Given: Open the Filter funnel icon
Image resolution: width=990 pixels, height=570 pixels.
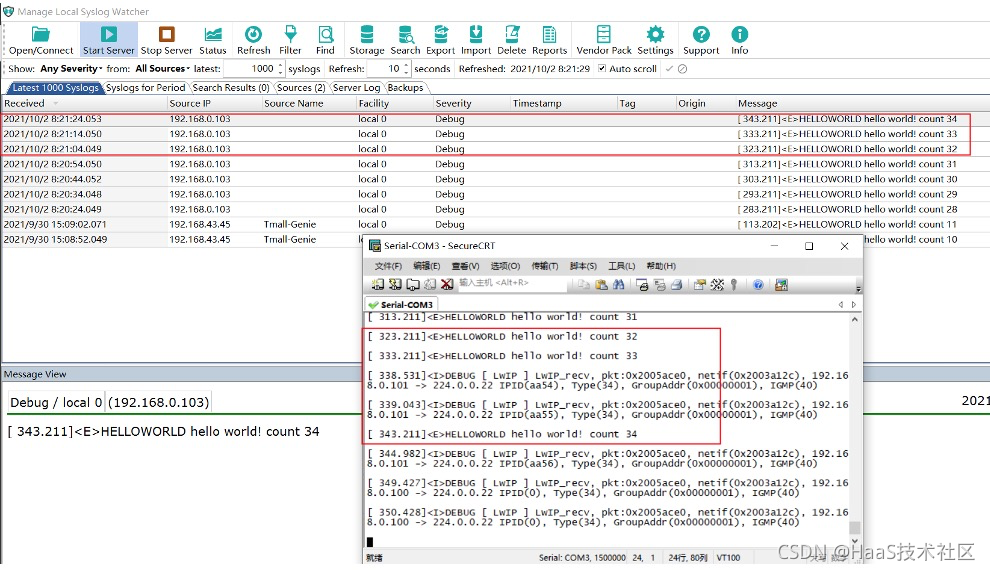Looking at the screenshot, I should [290, 40].
